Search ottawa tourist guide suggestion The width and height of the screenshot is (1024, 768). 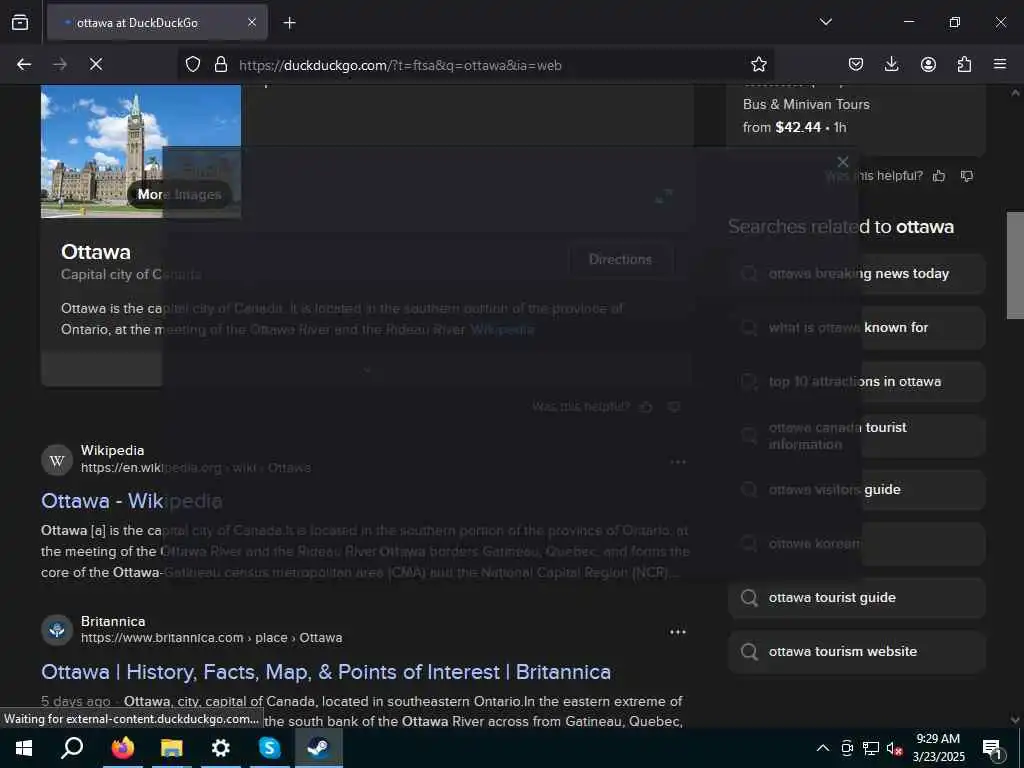click(857, 598)
